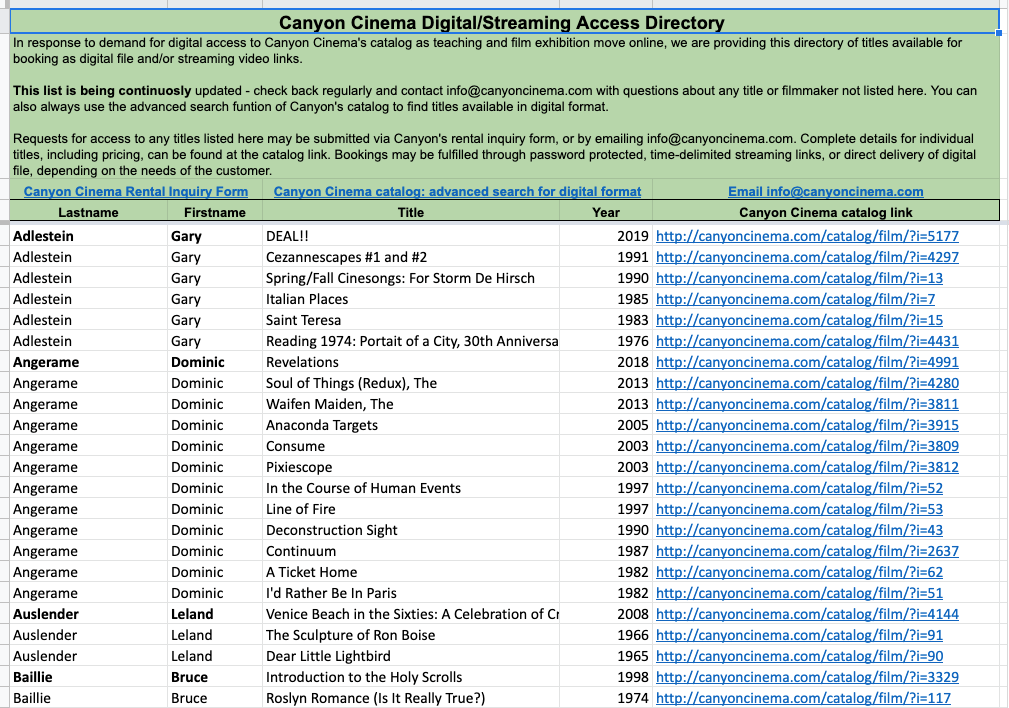Select the bold Dominic firstname cell

click(x=215, y=362)
